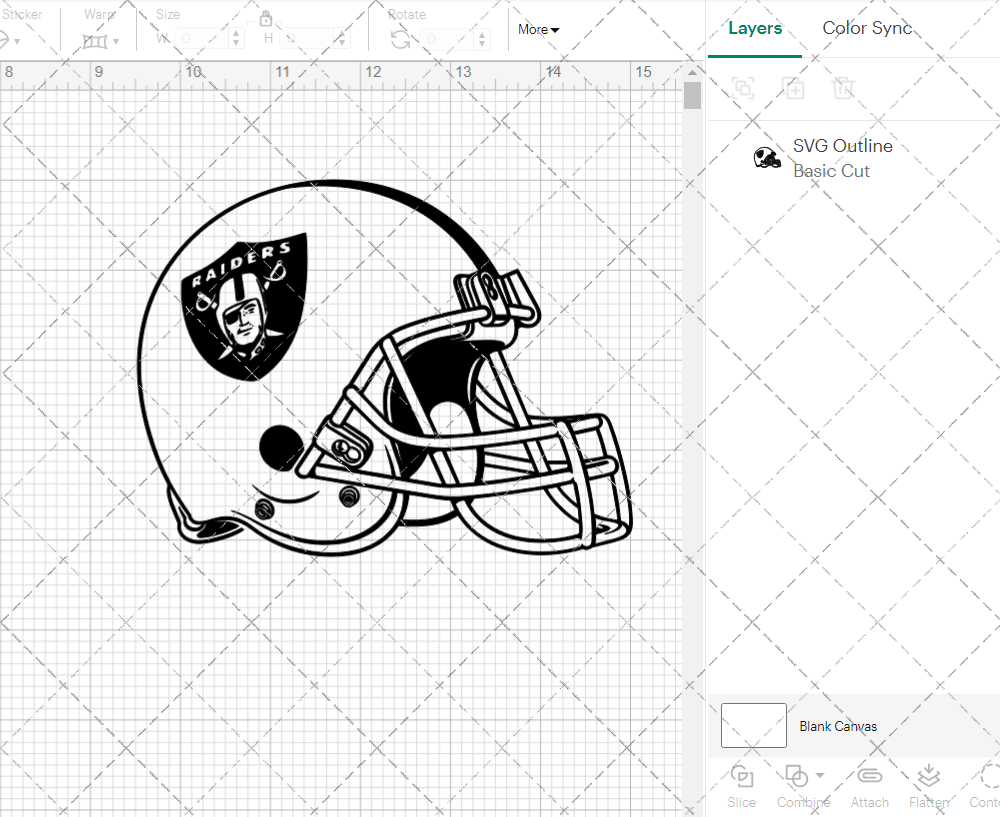Open the More dropdown
This screenshot has width=1000, height=817.
(x=537, y=30)
